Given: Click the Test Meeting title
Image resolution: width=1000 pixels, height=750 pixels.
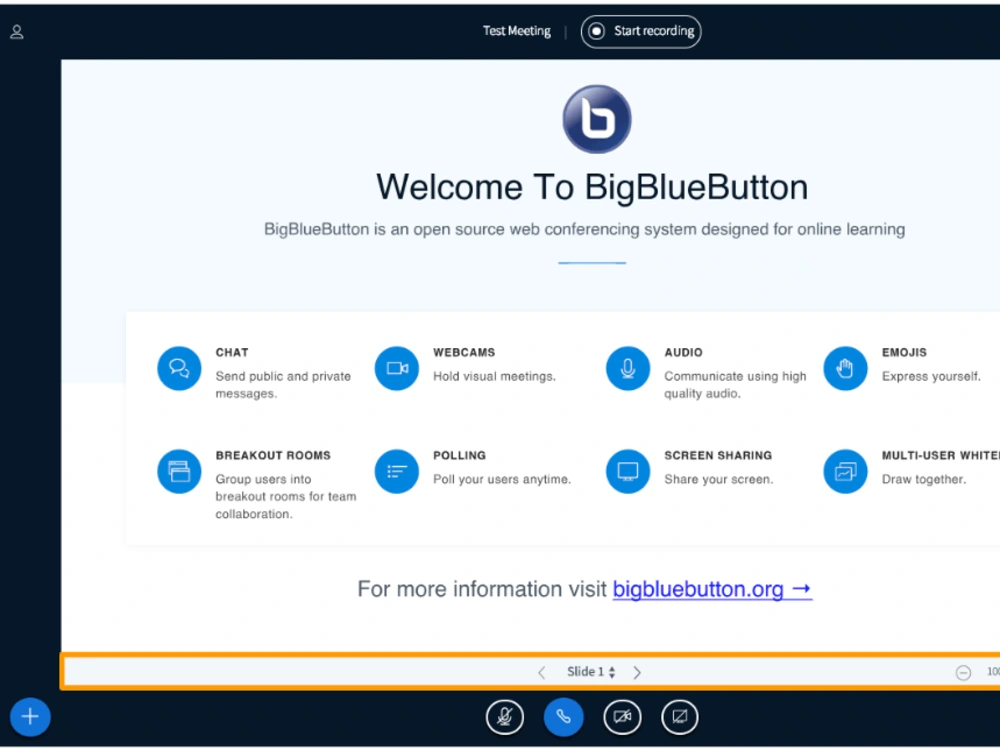Looking at the screenshot, I should pos(517,31).
